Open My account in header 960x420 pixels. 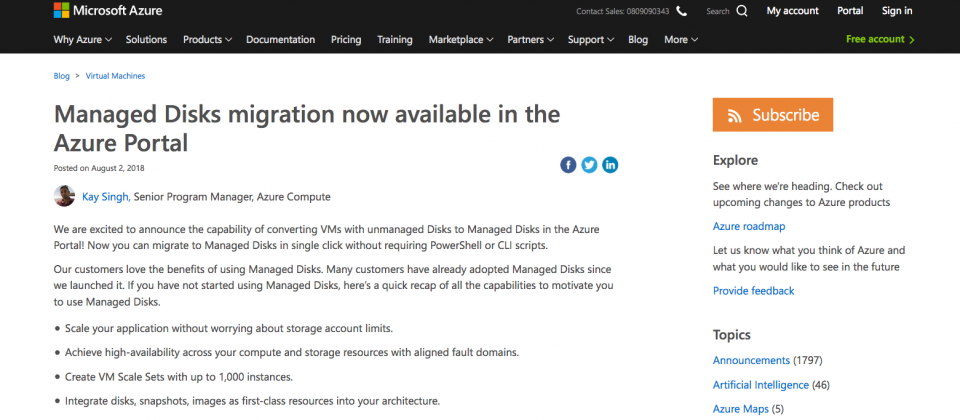tap(792, 10)
